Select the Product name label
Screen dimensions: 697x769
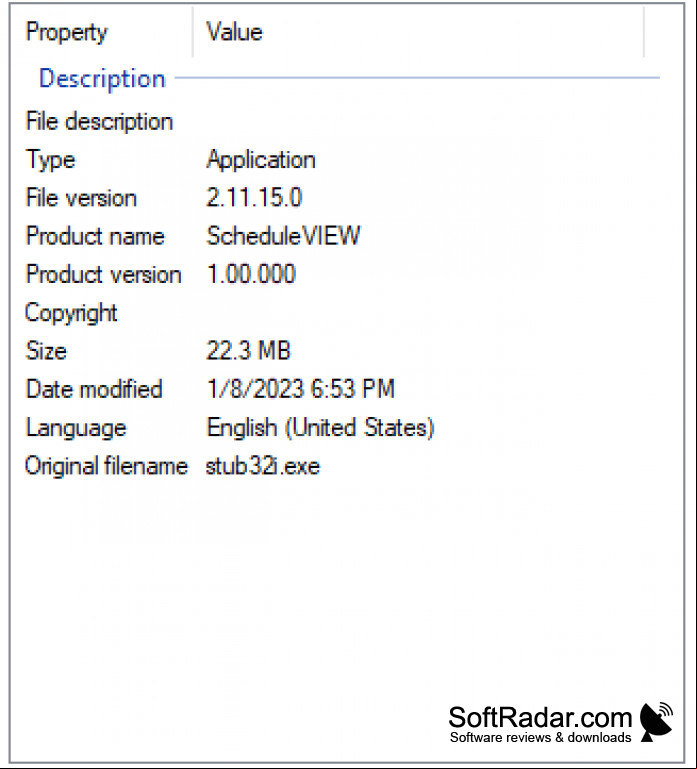pos(95,236)
